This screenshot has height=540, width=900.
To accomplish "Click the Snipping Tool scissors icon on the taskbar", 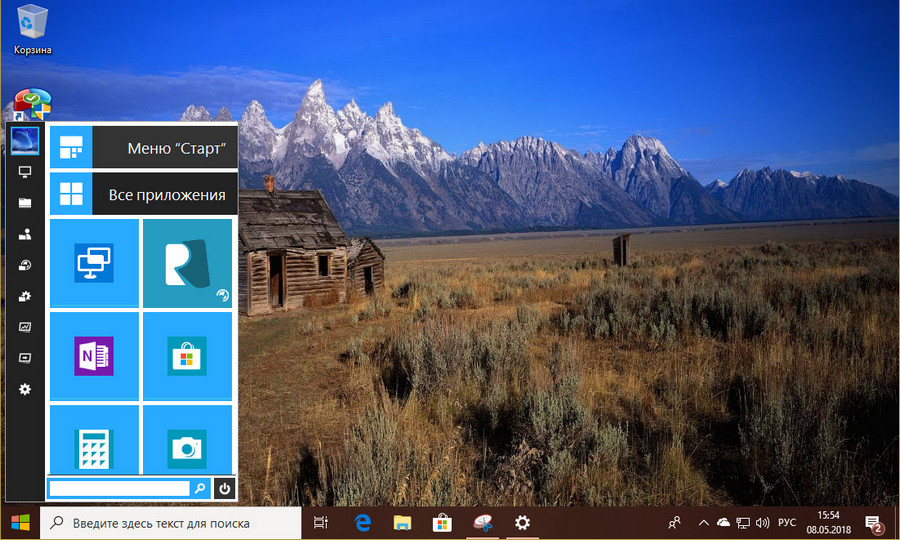I will (x=482, y=523).
